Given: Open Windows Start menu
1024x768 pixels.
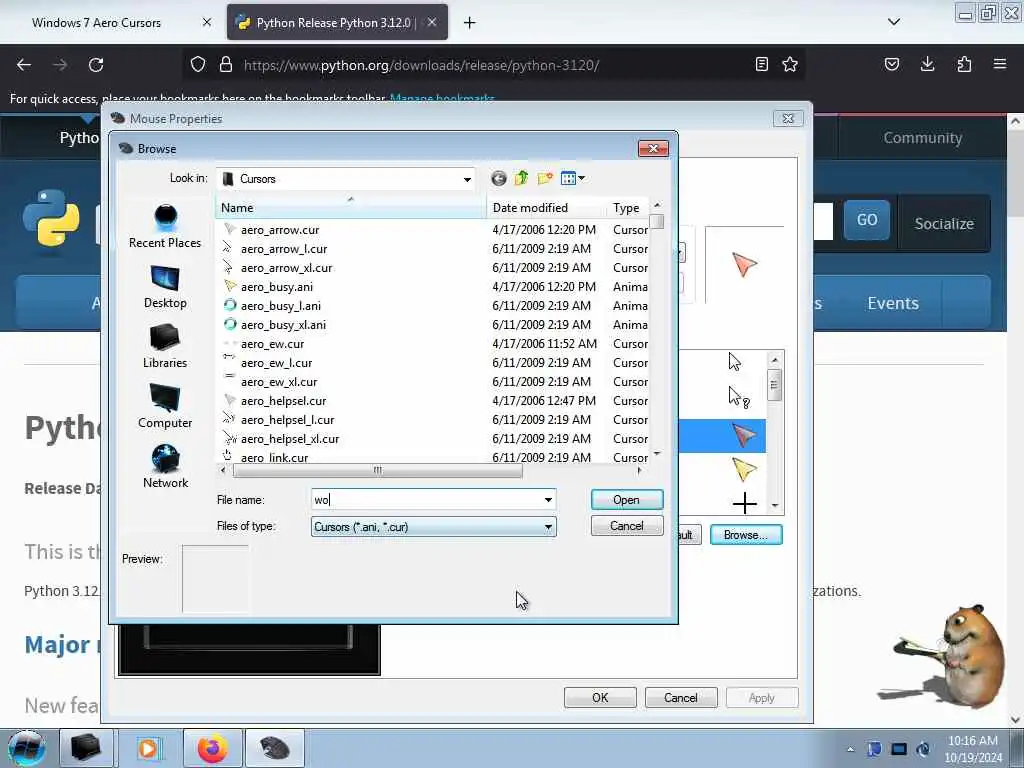Looking at the screenshot, I should [27, 748].
